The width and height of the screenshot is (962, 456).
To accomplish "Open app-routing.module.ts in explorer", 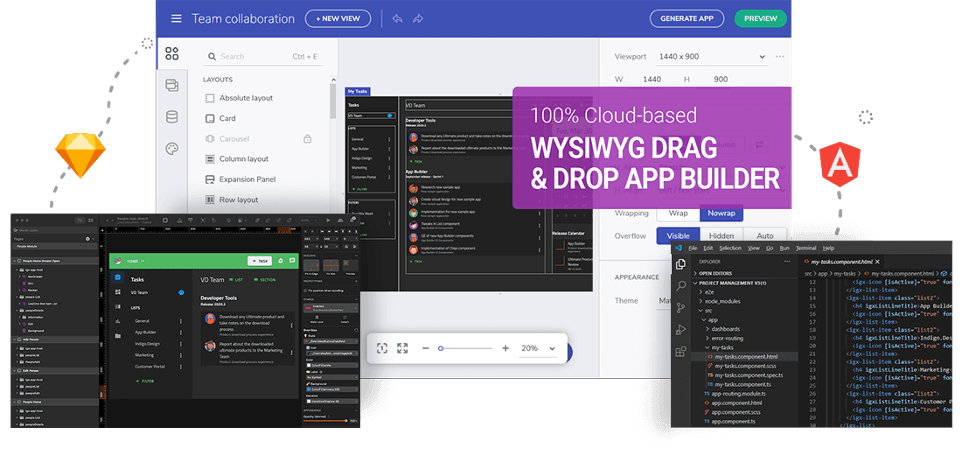I will [734, 393].
